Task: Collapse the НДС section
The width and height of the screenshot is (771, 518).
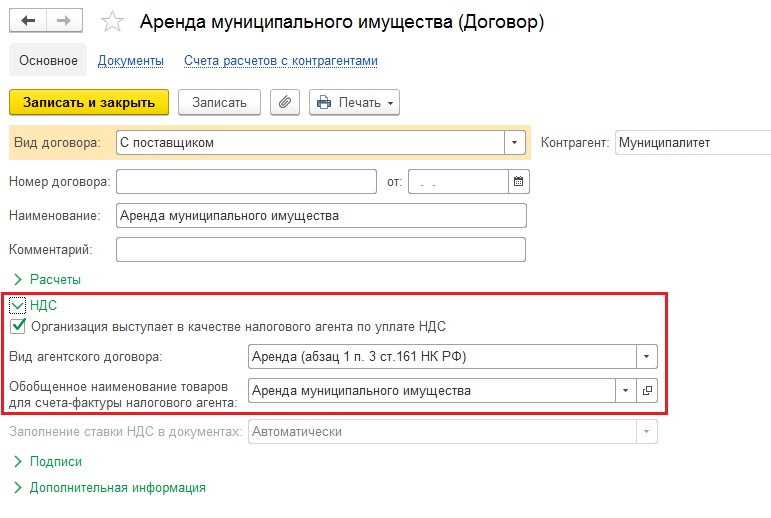Action: click(x=18, y=306)
